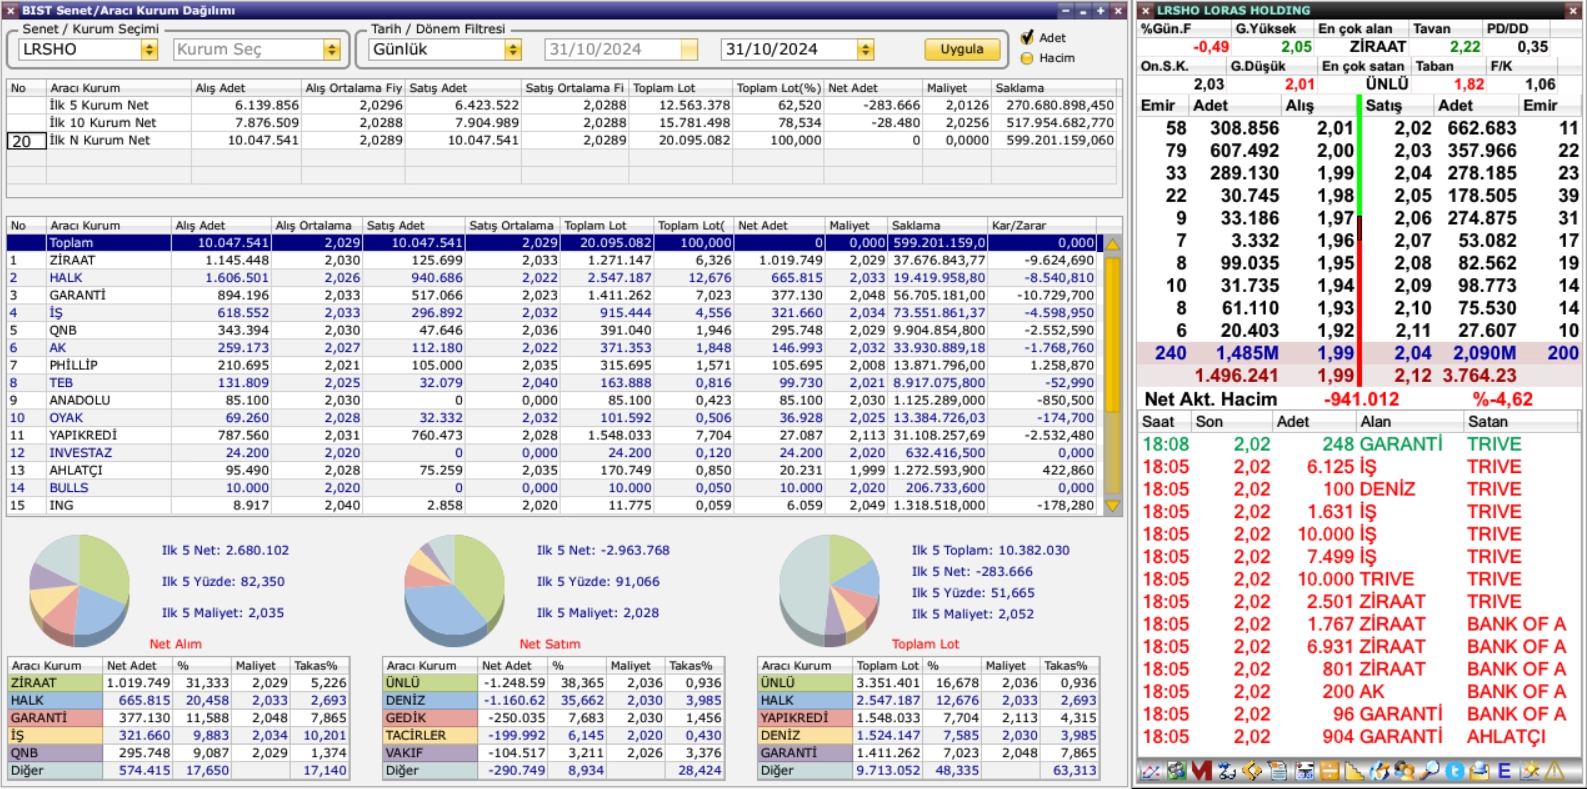The height and width of the screenshot is (789, 1587).
Task: Open the end date 31/10/2024 dropdown
Action: pyautogui.click(x=865, y=49)
